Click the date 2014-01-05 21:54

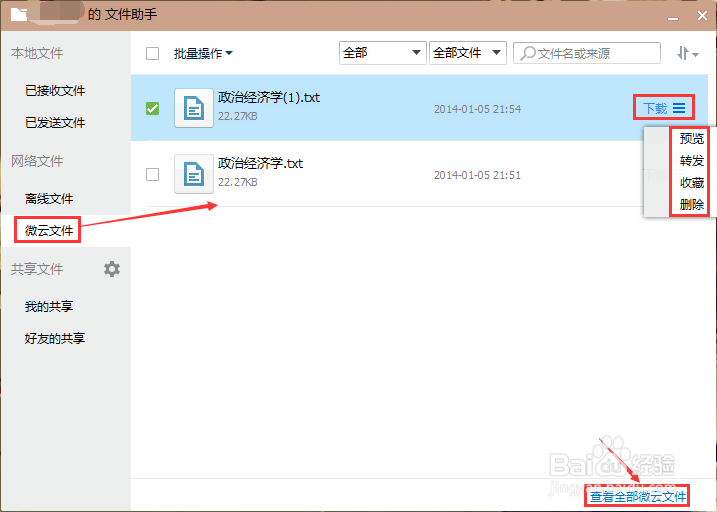pos(477,109)
